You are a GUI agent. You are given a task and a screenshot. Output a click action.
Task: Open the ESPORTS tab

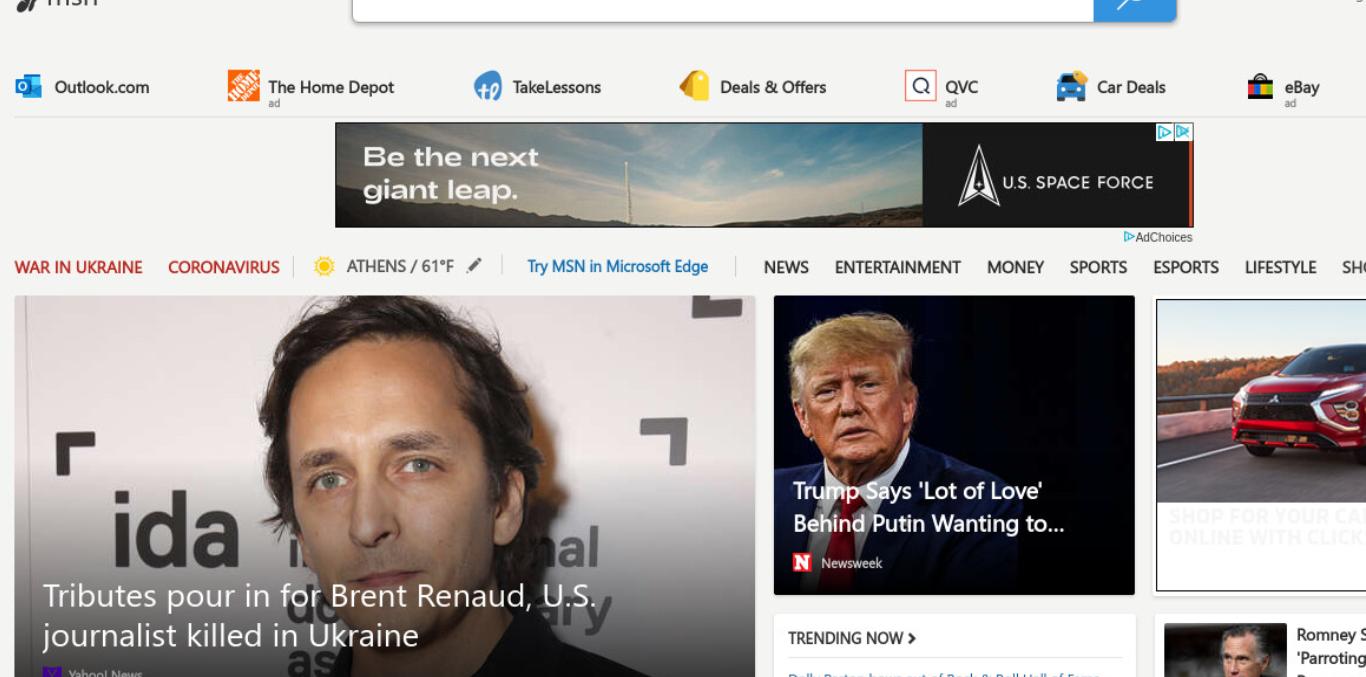pos(1186,267)
